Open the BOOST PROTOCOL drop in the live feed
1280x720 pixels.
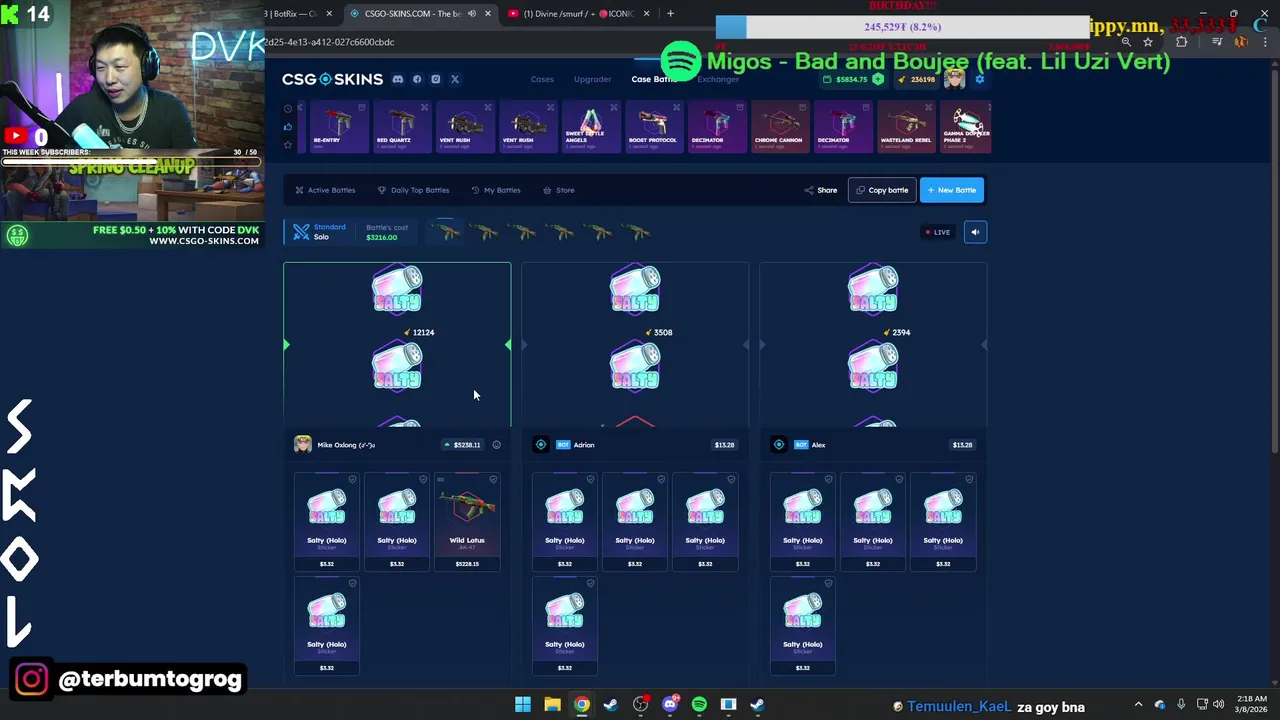coord(652,126)
